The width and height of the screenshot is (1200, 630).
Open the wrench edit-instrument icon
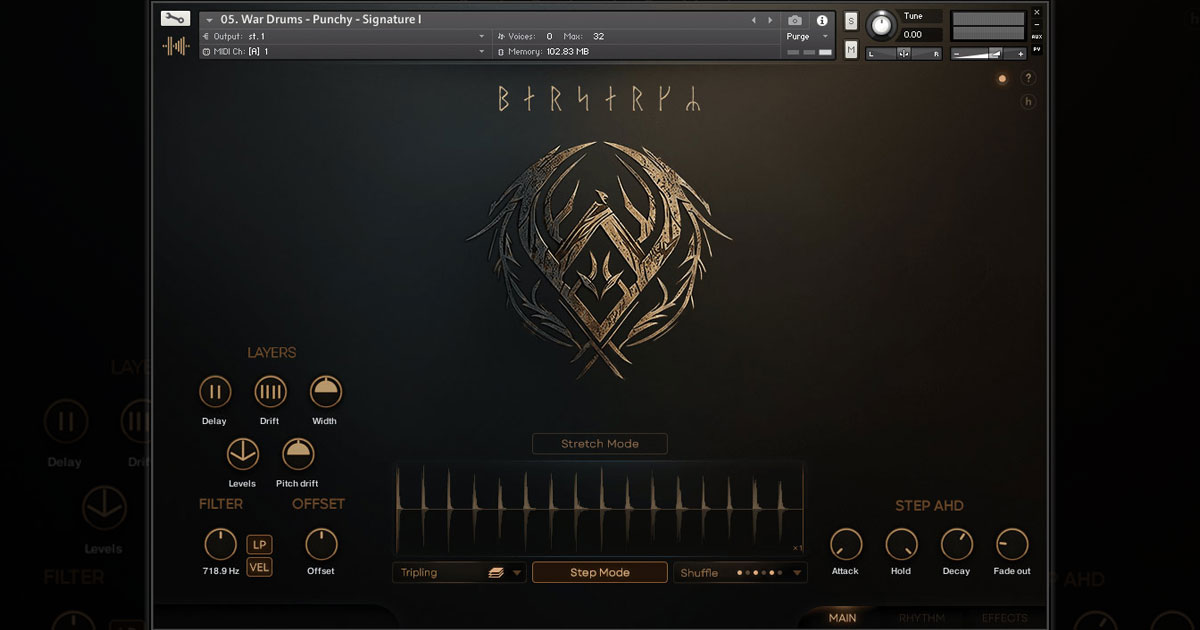tap(175, 18)
